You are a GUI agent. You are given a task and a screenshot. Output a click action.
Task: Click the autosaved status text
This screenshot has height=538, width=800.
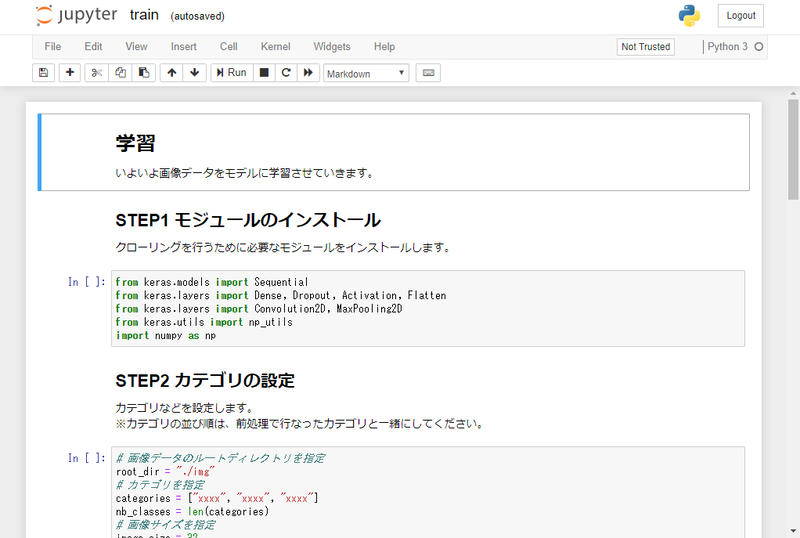[x=197, y=16]
